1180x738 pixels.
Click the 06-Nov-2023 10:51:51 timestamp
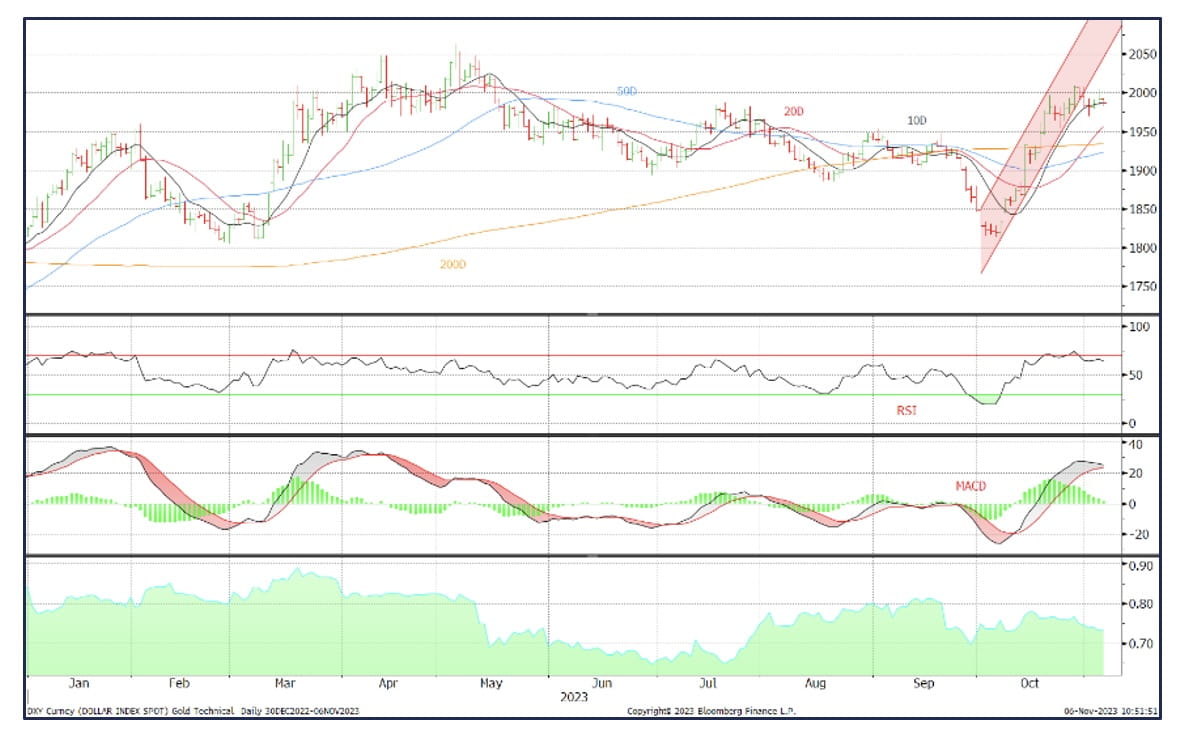1110,711
